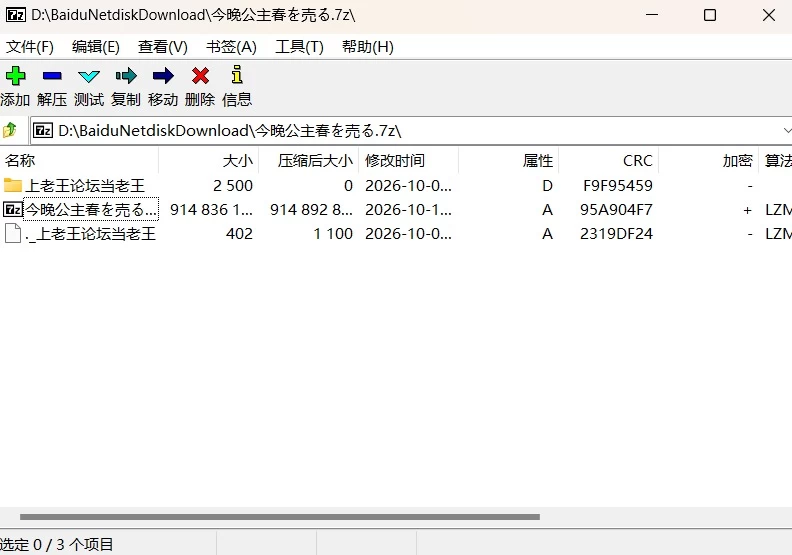Click the 7z icon in title bar
792x555 pixels.
pyautogui.click(x=16, y=15)
